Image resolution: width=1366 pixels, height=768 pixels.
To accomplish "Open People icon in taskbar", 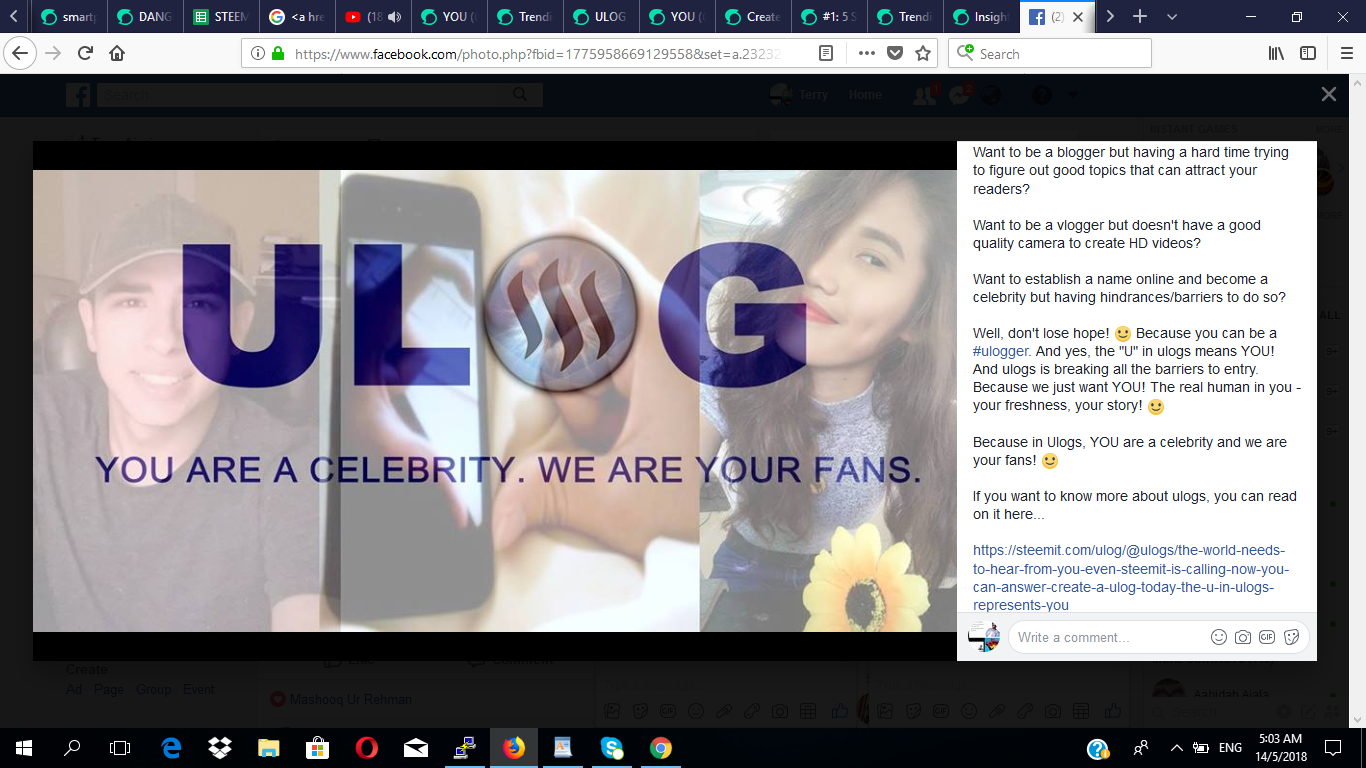I will (1141, 747).
